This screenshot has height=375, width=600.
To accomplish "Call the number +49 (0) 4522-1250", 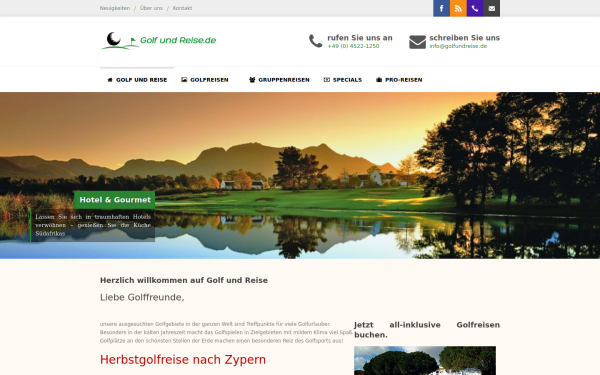I will (353, 46).
